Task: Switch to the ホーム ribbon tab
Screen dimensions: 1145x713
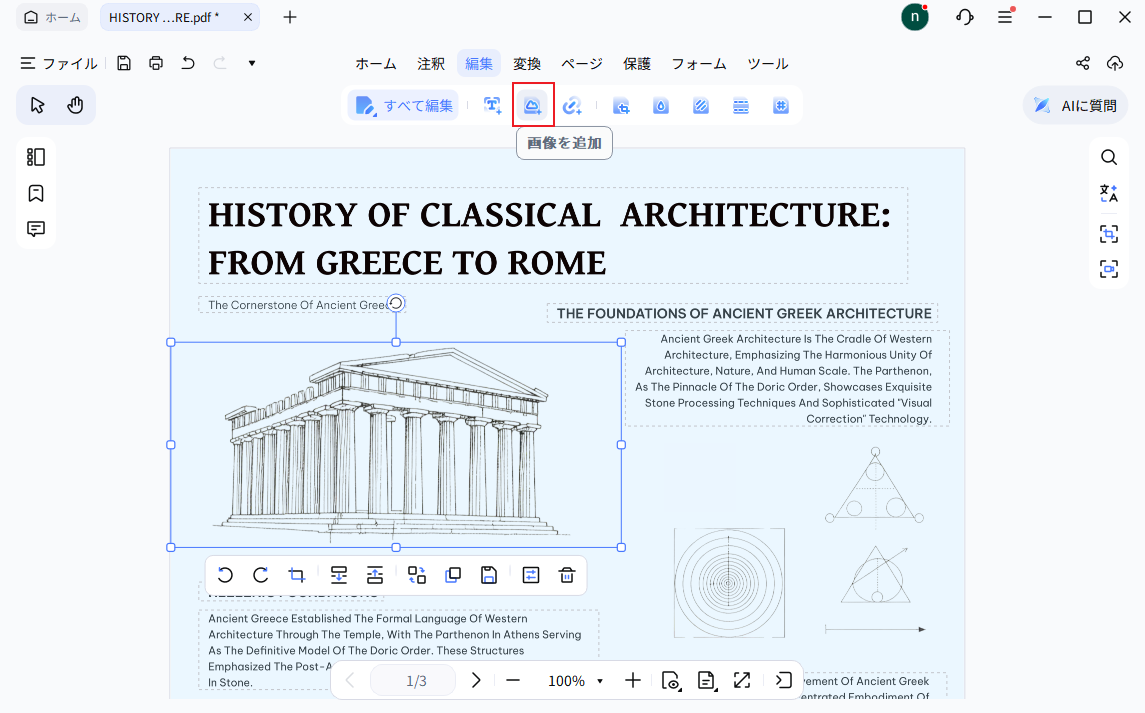Action: point(376,64)
